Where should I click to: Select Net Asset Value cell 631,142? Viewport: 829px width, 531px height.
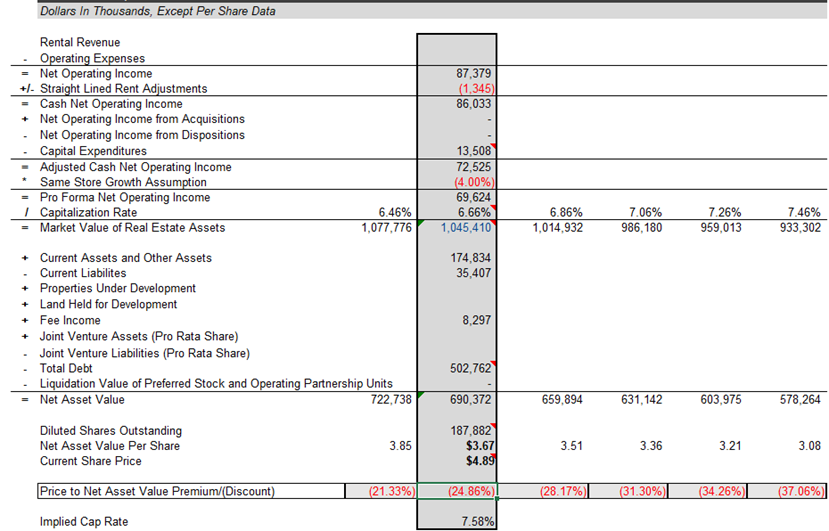click(x=641, y=400)
